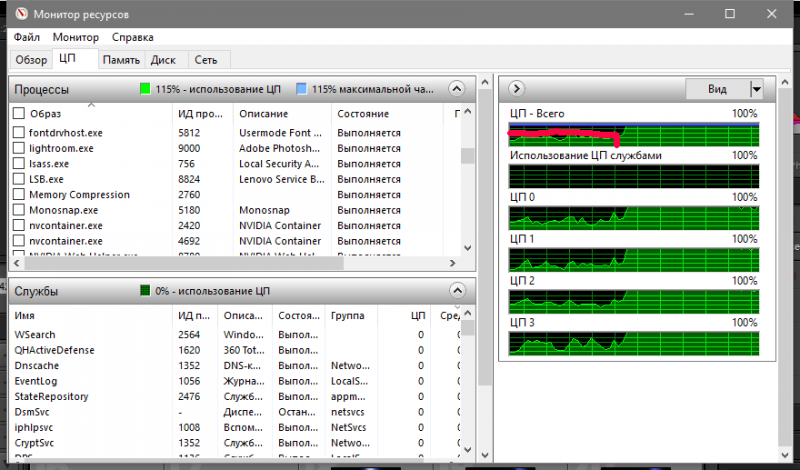The width and height of the screenshot is (800, 470).
Task: Select the DsmSvc service row
Action: (x=235, y=412)
